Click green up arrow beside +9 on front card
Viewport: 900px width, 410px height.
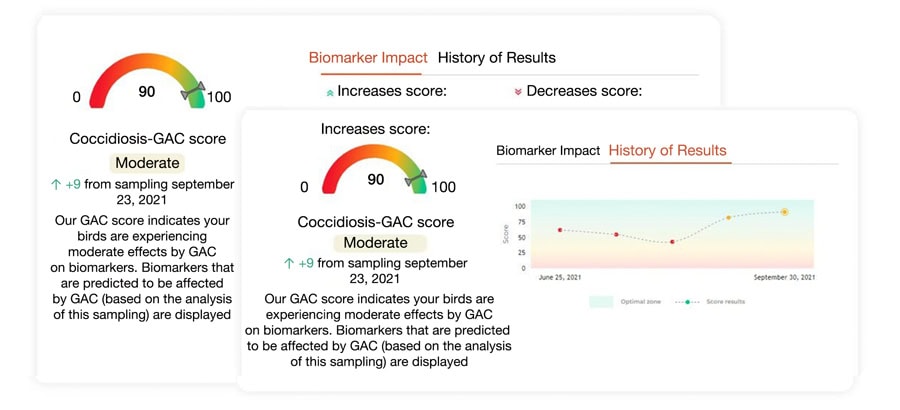pos(290,263)
